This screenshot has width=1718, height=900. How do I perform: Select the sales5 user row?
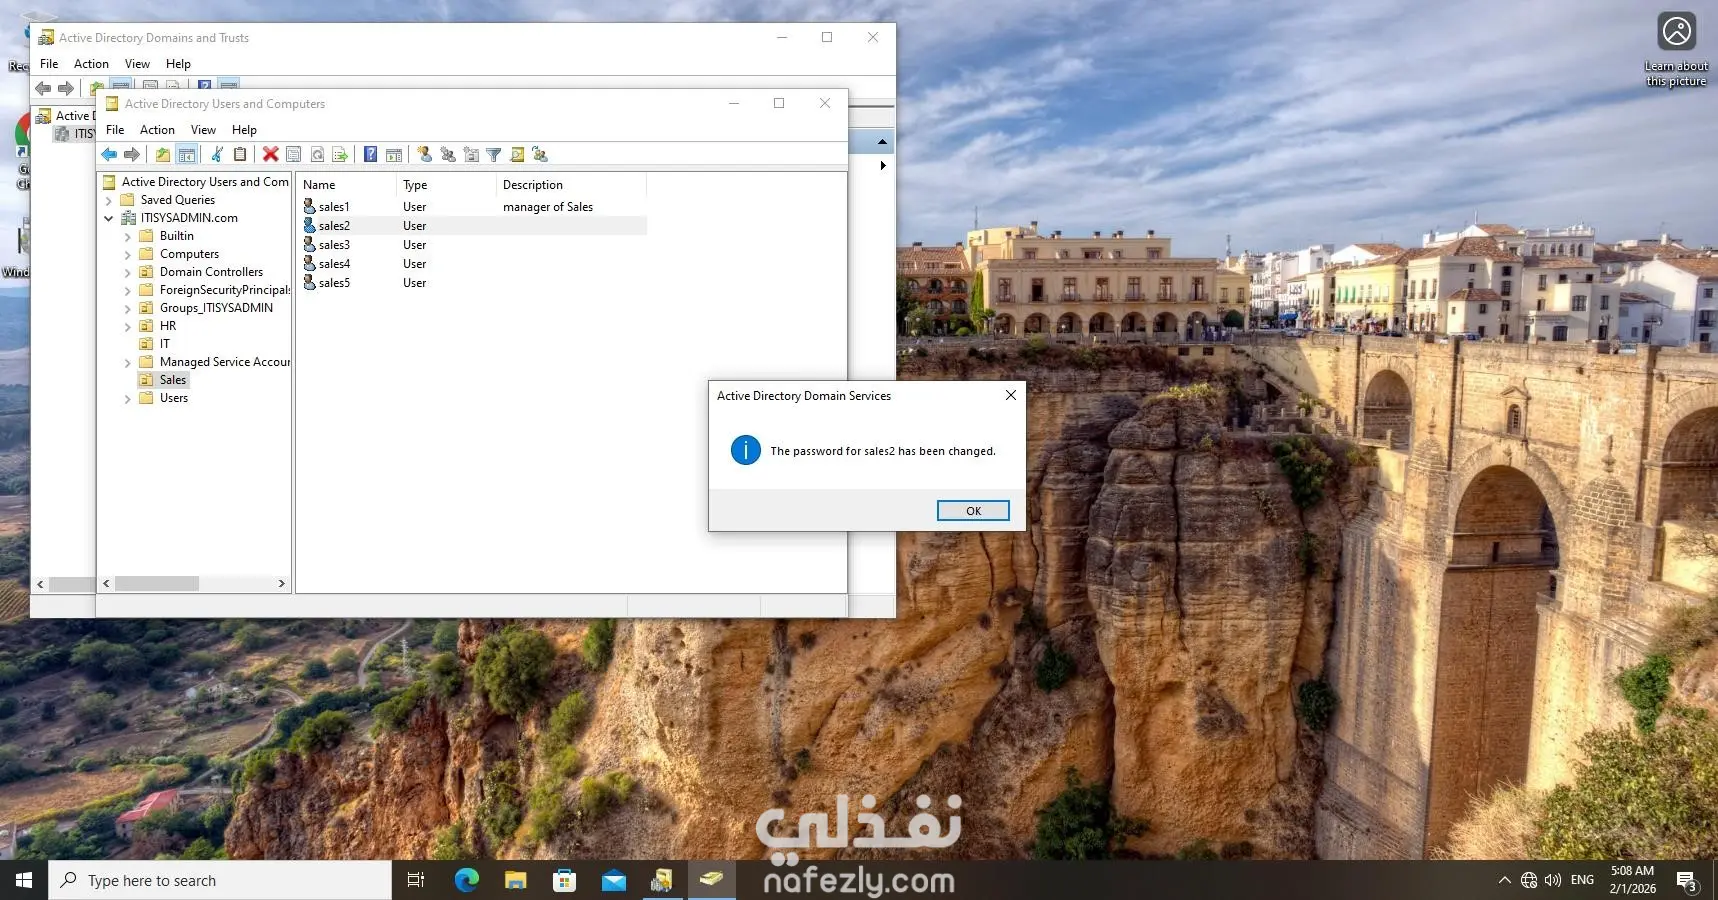point(472,283)
